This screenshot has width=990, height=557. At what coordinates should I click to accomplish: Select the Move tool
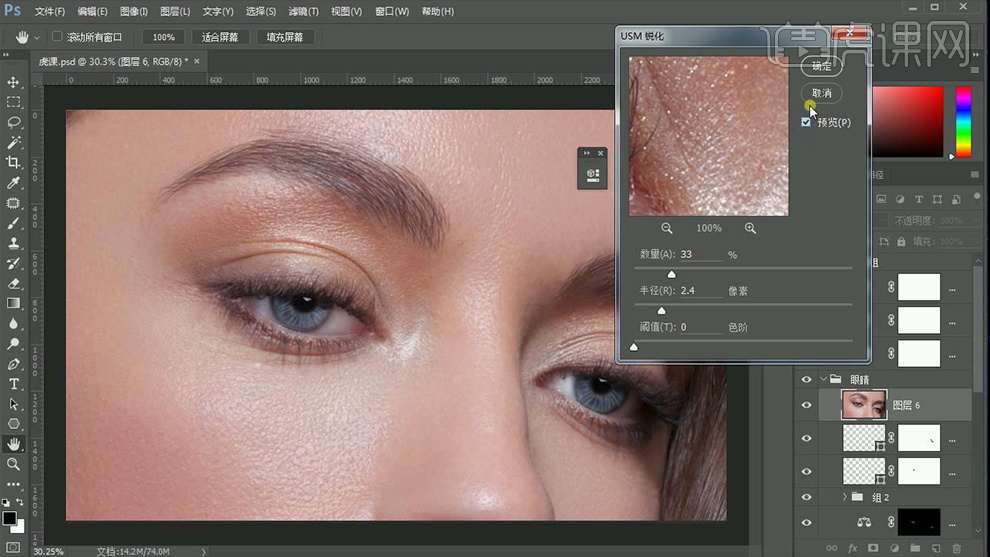[x=14, y=82]
